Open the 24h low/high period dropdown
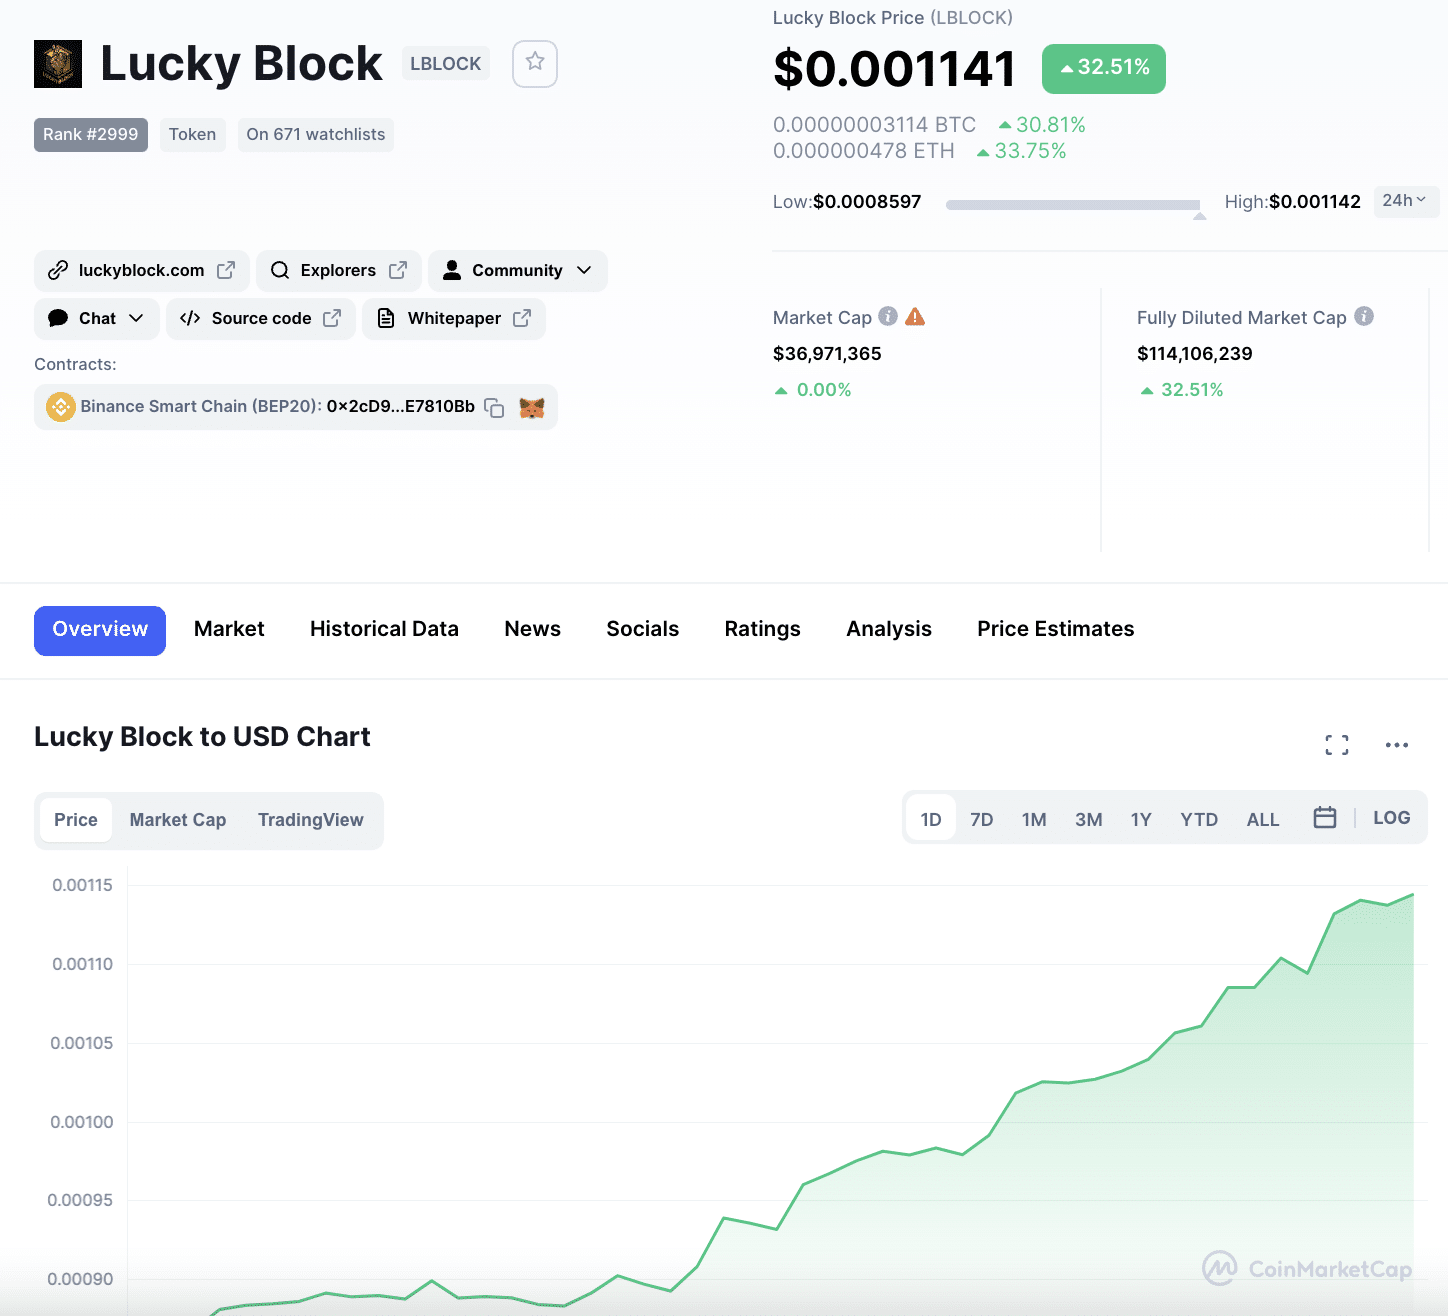The image size is (1448, 1316). 1406,201
